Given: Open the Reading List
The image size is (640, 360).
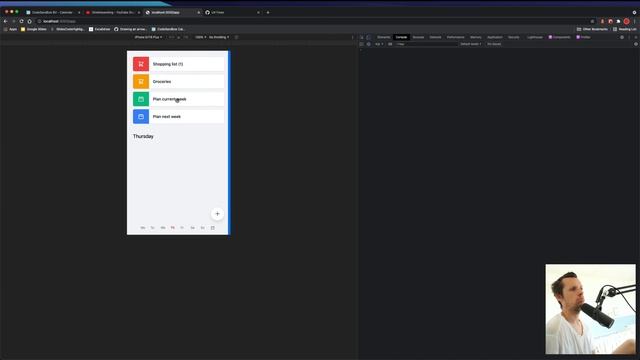Looking at the screenshot, I should [624, 29].
